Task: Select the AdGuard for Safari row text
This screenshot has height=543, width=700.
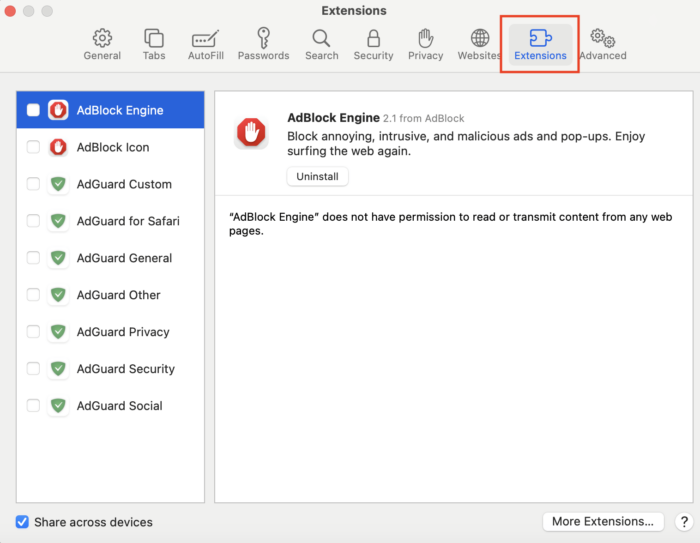Action: [128, 221]
